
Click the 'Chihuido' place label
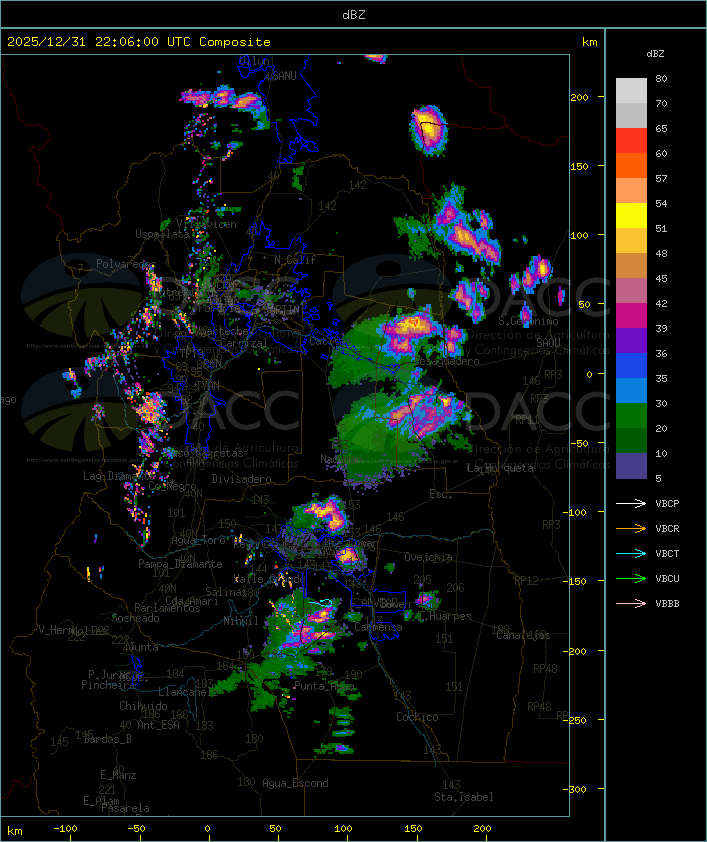coord(143,706)
